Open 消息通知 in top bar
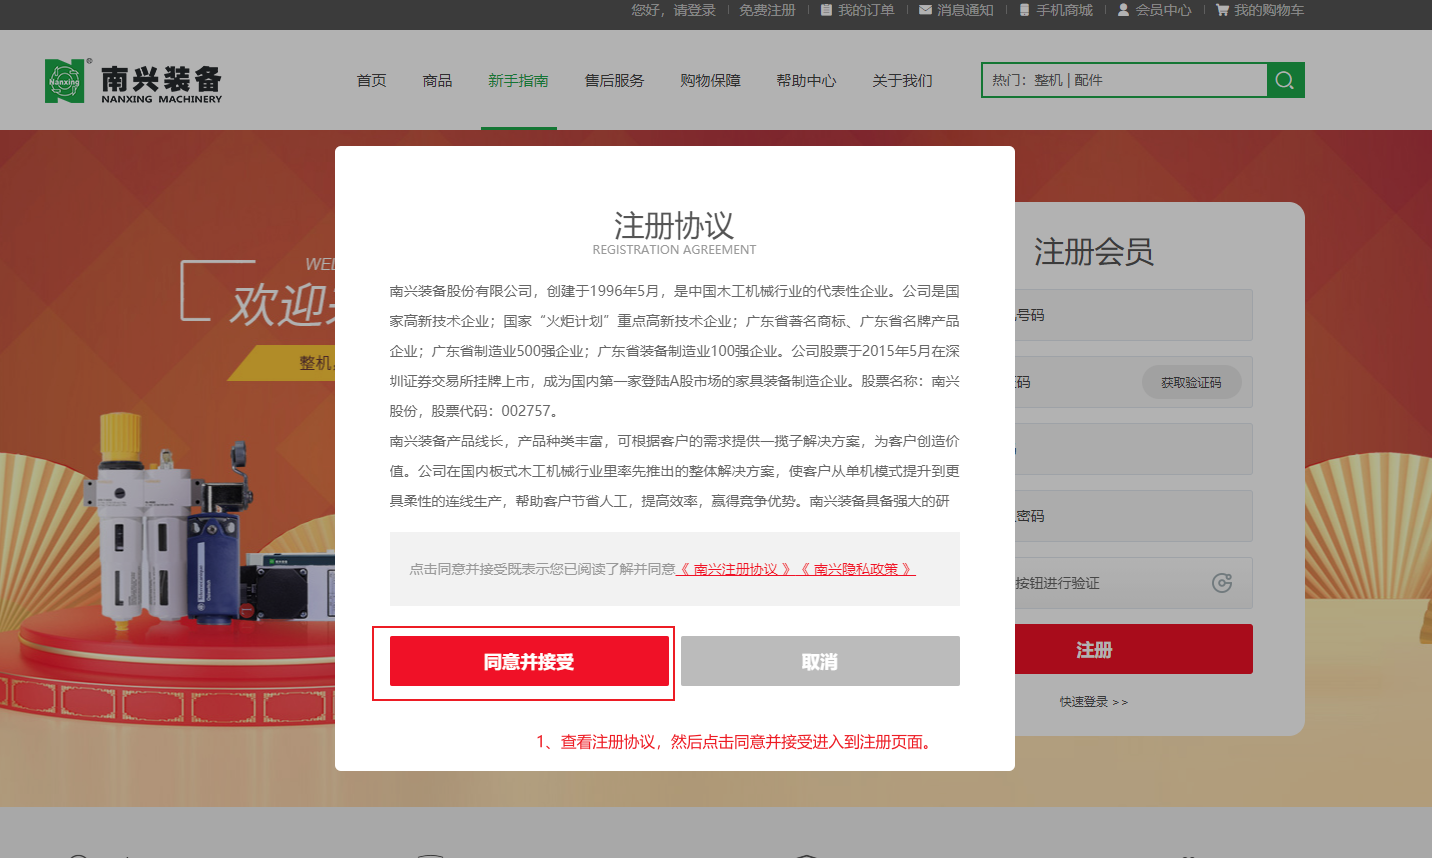Screen dimensions: 1432x858 (x=956, y=10)
